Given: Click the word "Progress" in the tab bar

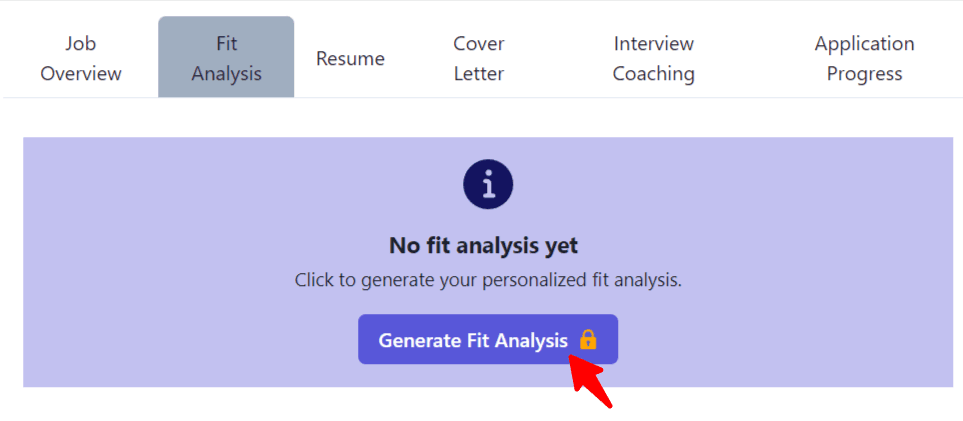Looking at the screenshot, I should [864, 74].
